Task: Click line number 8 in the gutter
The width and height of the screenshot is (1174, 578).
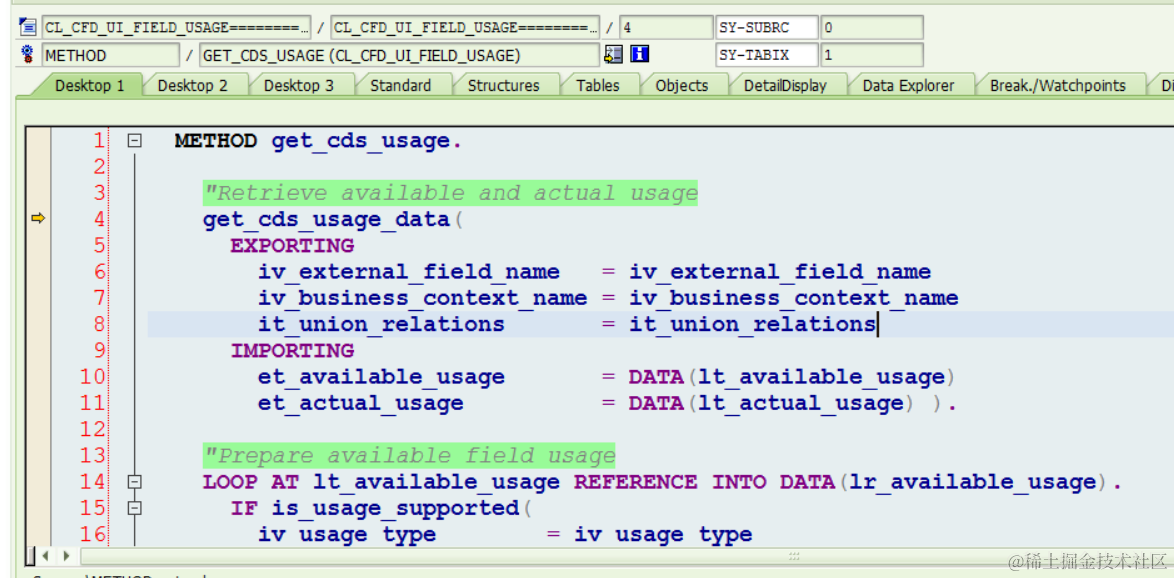Action: pyautogui.click(x=98, y=324)
